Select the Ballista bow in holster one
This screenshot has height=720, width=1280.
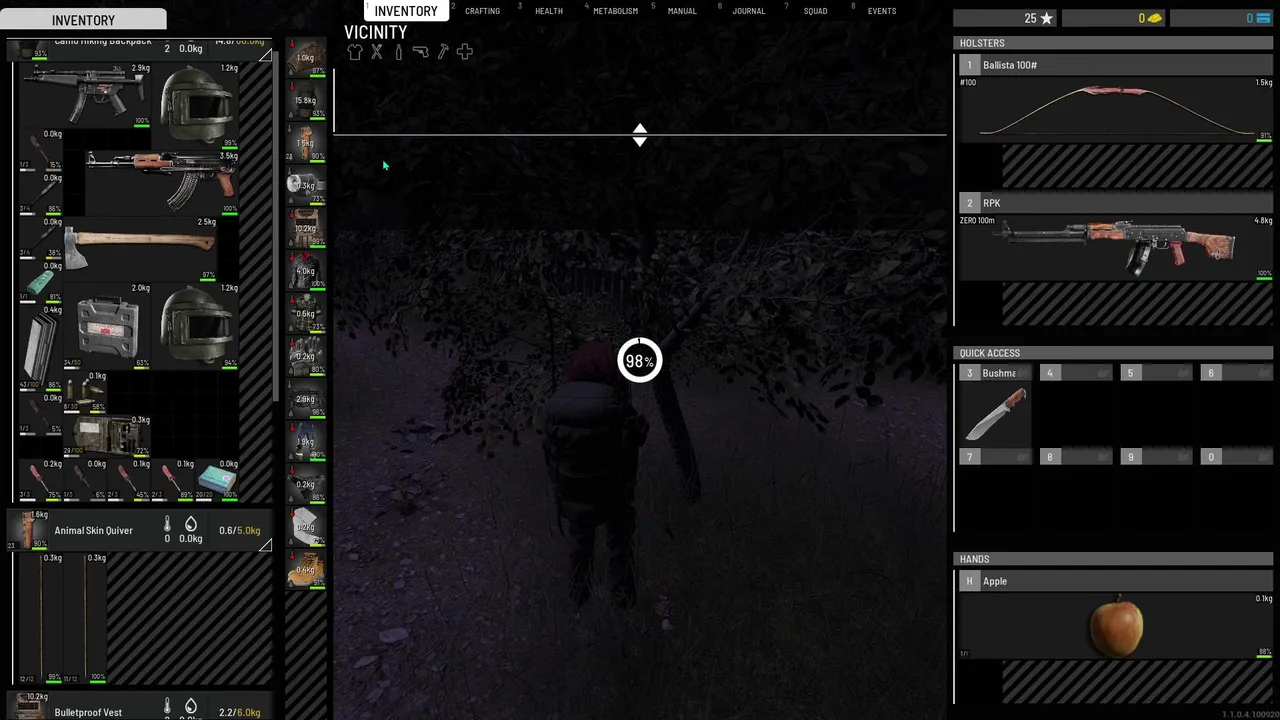(1116, 109)
